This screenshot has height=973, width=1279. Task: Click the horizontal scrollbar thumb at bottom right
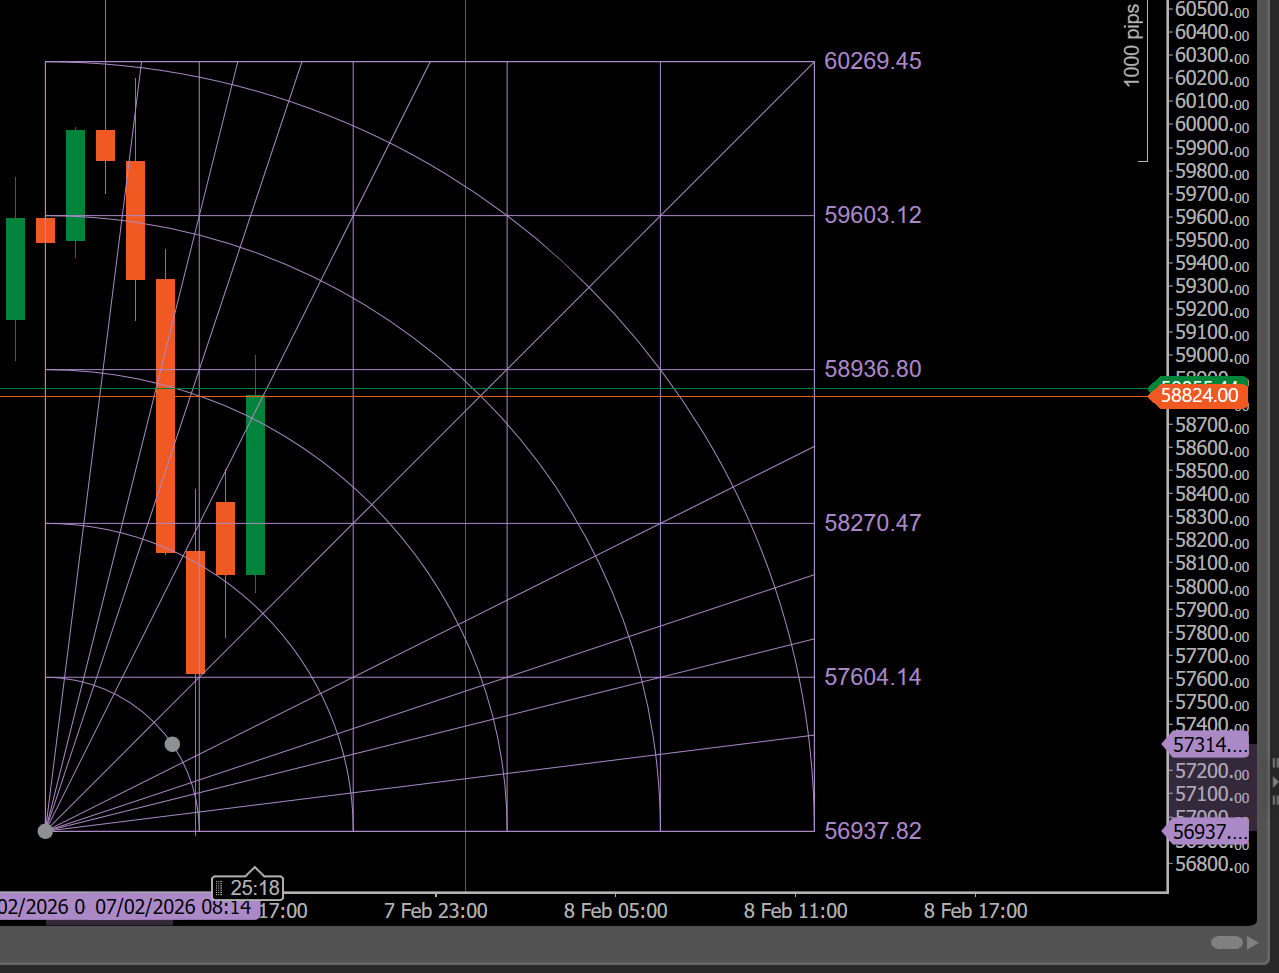point(1227,943)
